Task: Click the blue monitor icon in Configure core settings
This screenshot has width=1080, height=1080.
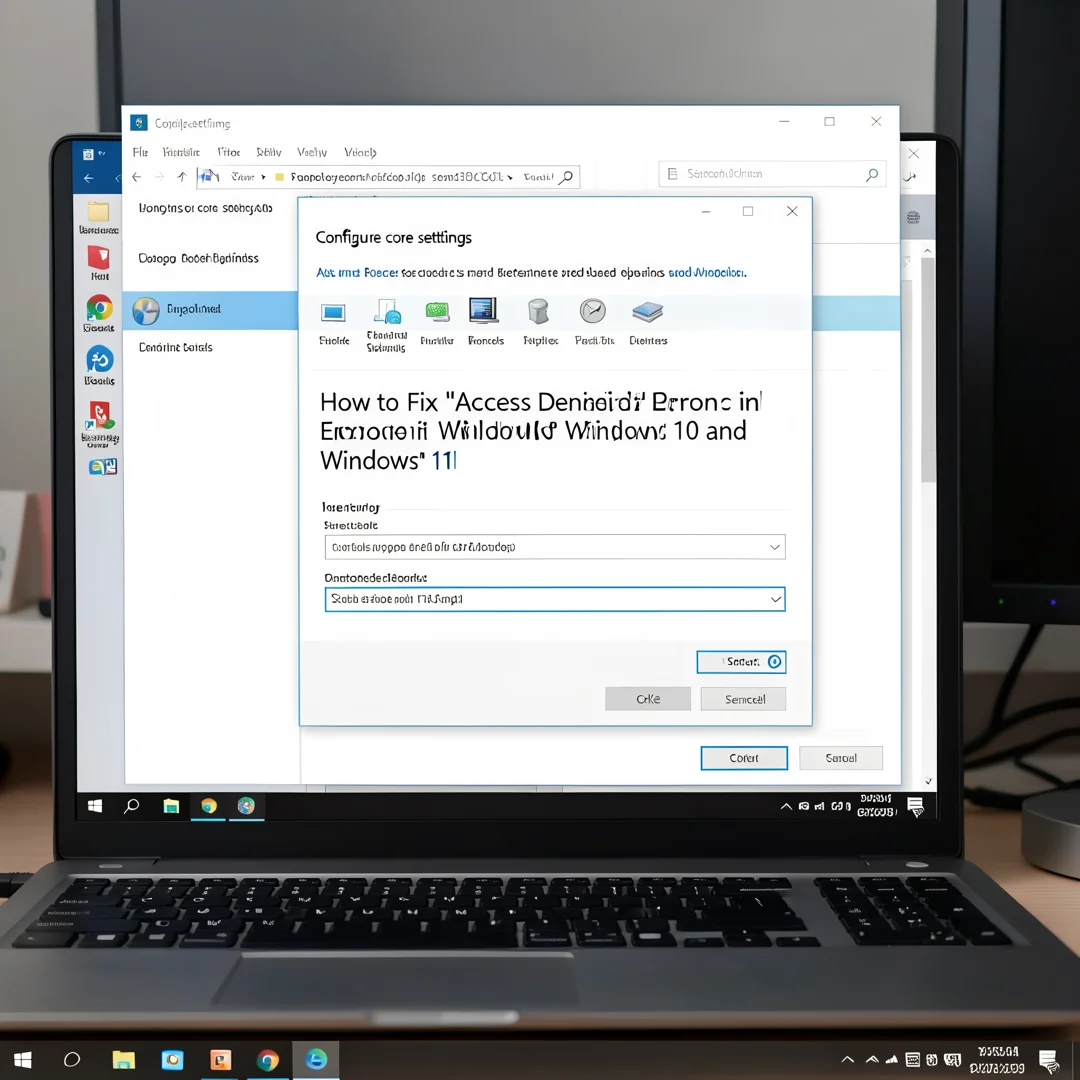Action: point(333,313)
